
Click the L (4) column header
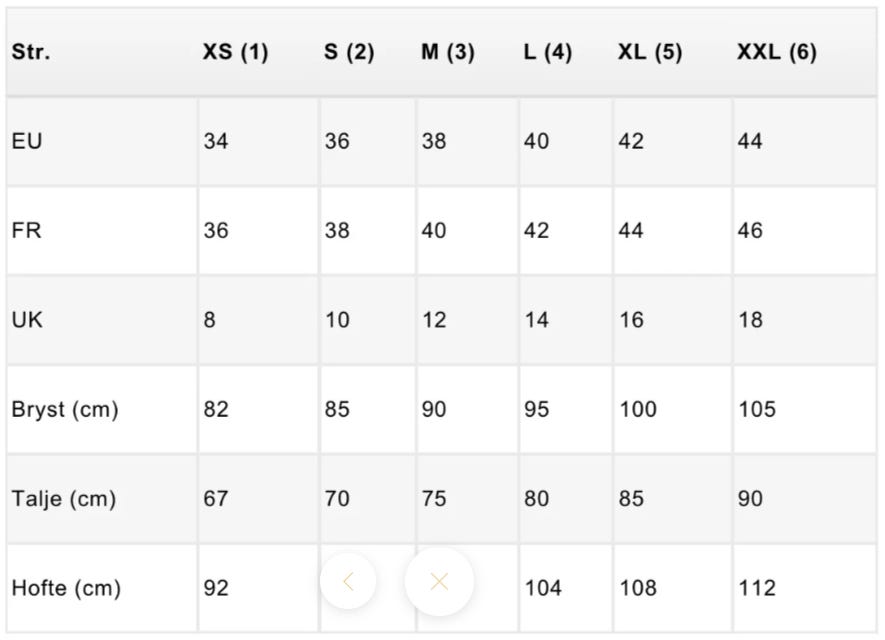point(547,53)
